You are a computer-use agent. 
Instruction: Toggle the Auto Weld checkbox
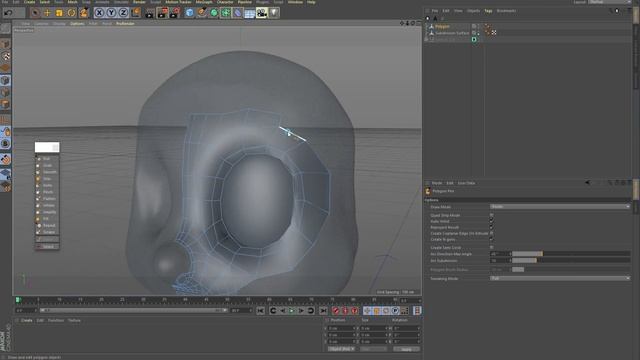(491, 221)
